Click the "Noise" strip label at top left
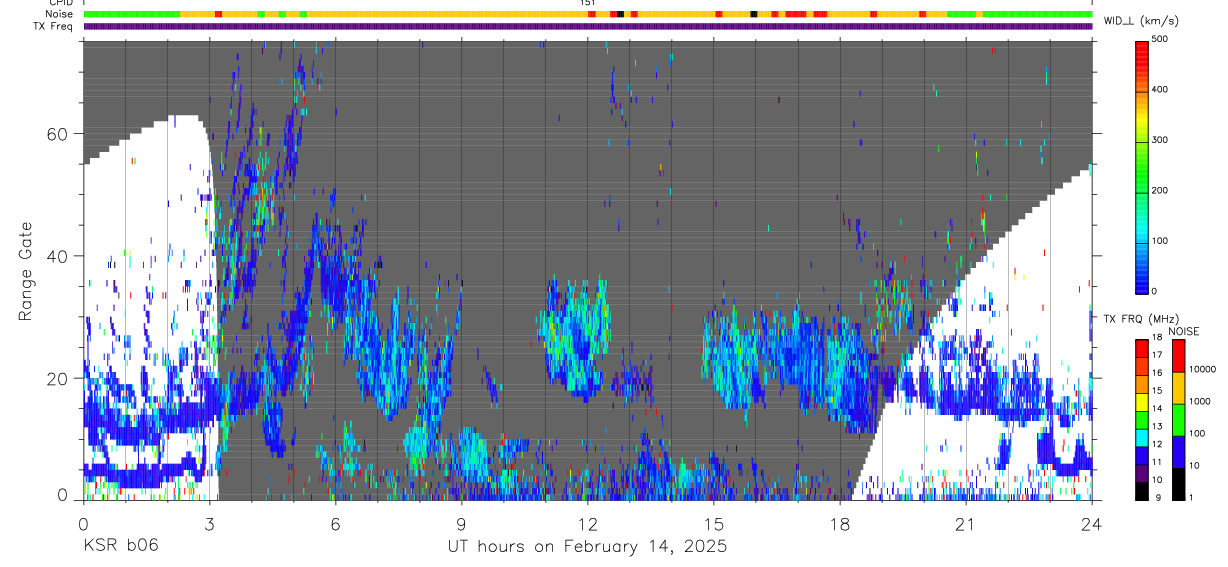Viewport: 1228px width, 567px height. coord(58,14)
